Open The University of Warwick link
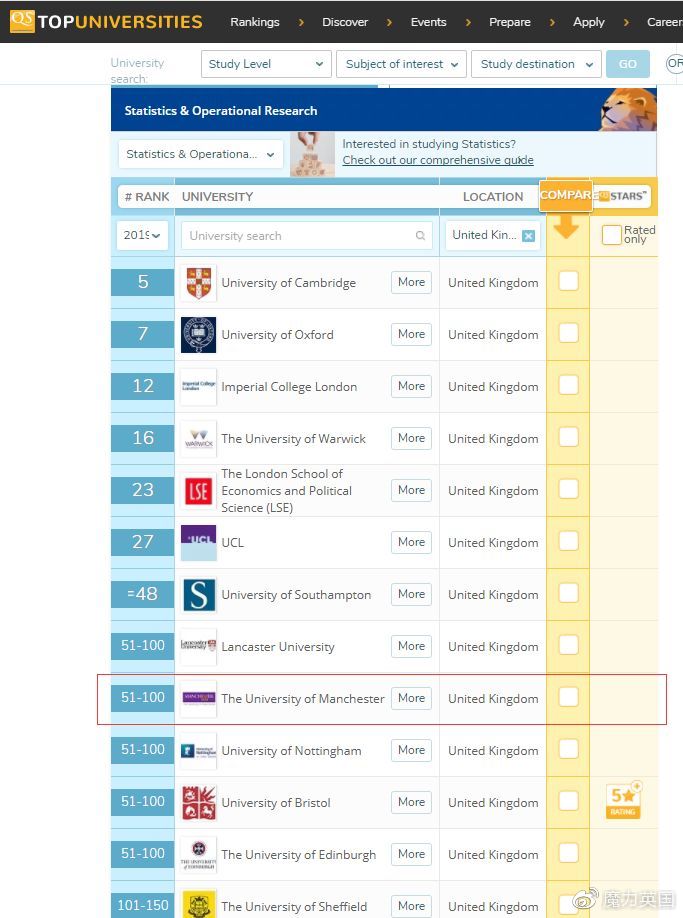 pos(293,439)
